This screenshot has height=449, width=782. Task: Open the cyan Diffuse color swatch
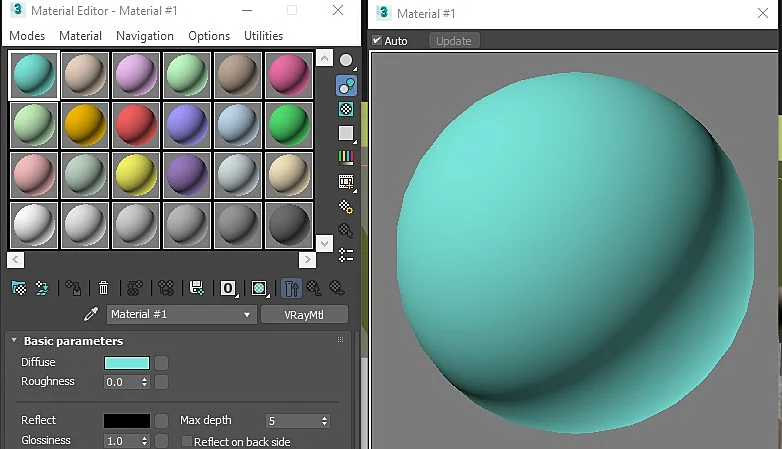tap(127, 363)
